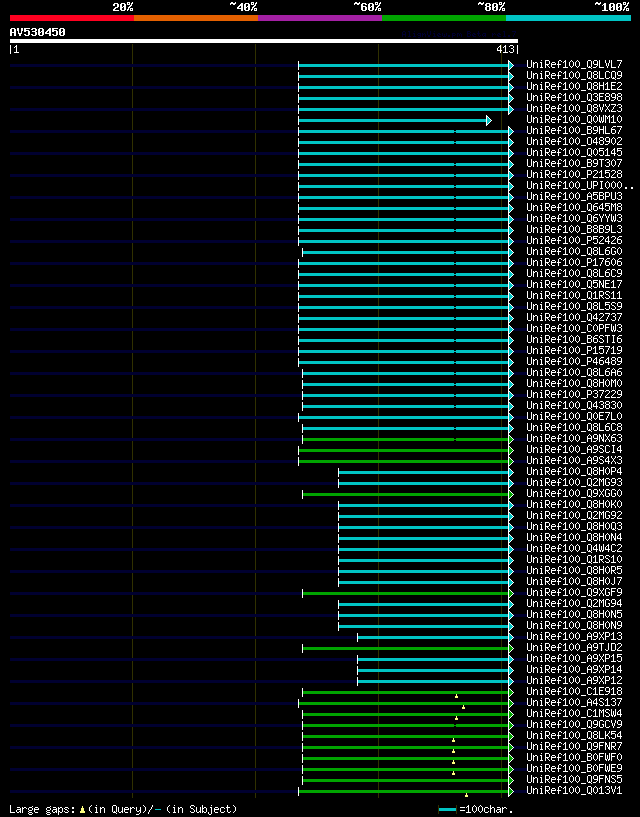Image resolution: width=640 pixels, height=817 pixels.
Task: Select label UniRef100_Q1RS11
Action: coord(574,295)
